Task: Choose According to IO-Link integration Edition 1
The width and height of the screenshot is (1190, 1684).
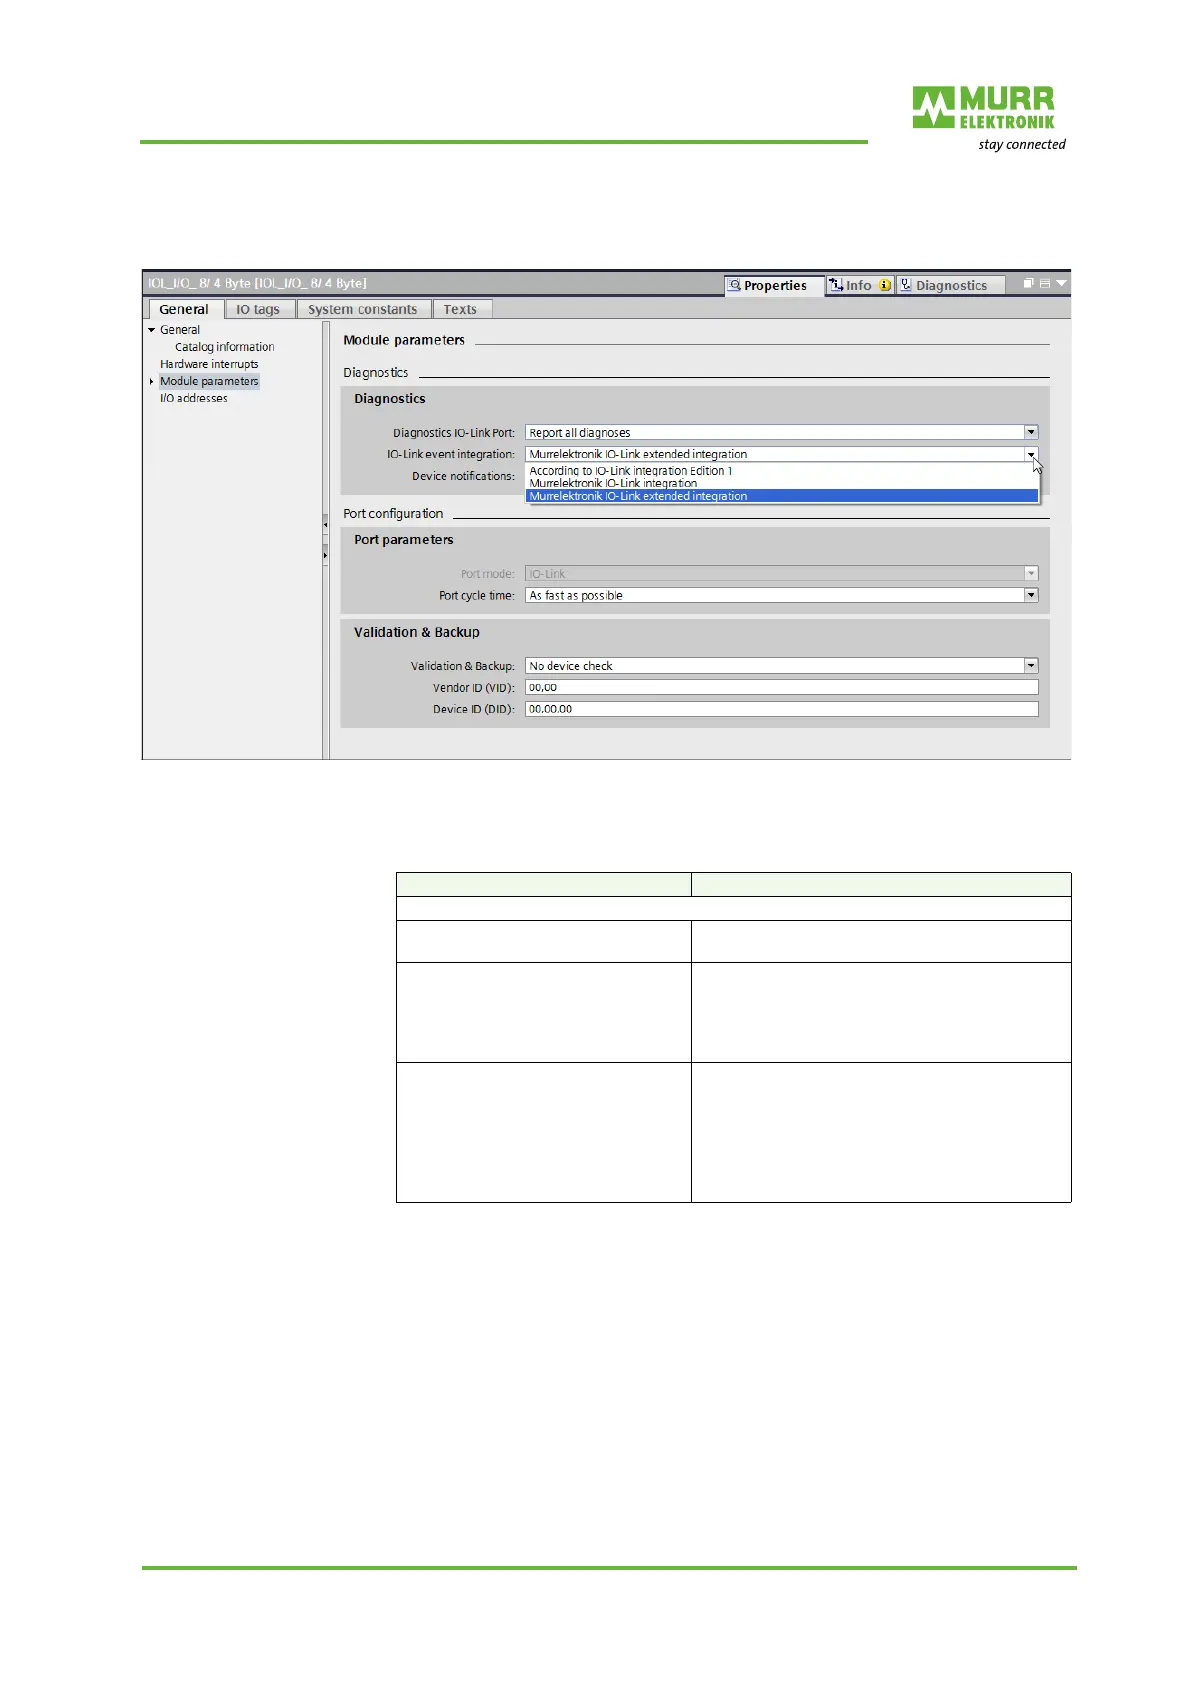Action: click(631, 471)
